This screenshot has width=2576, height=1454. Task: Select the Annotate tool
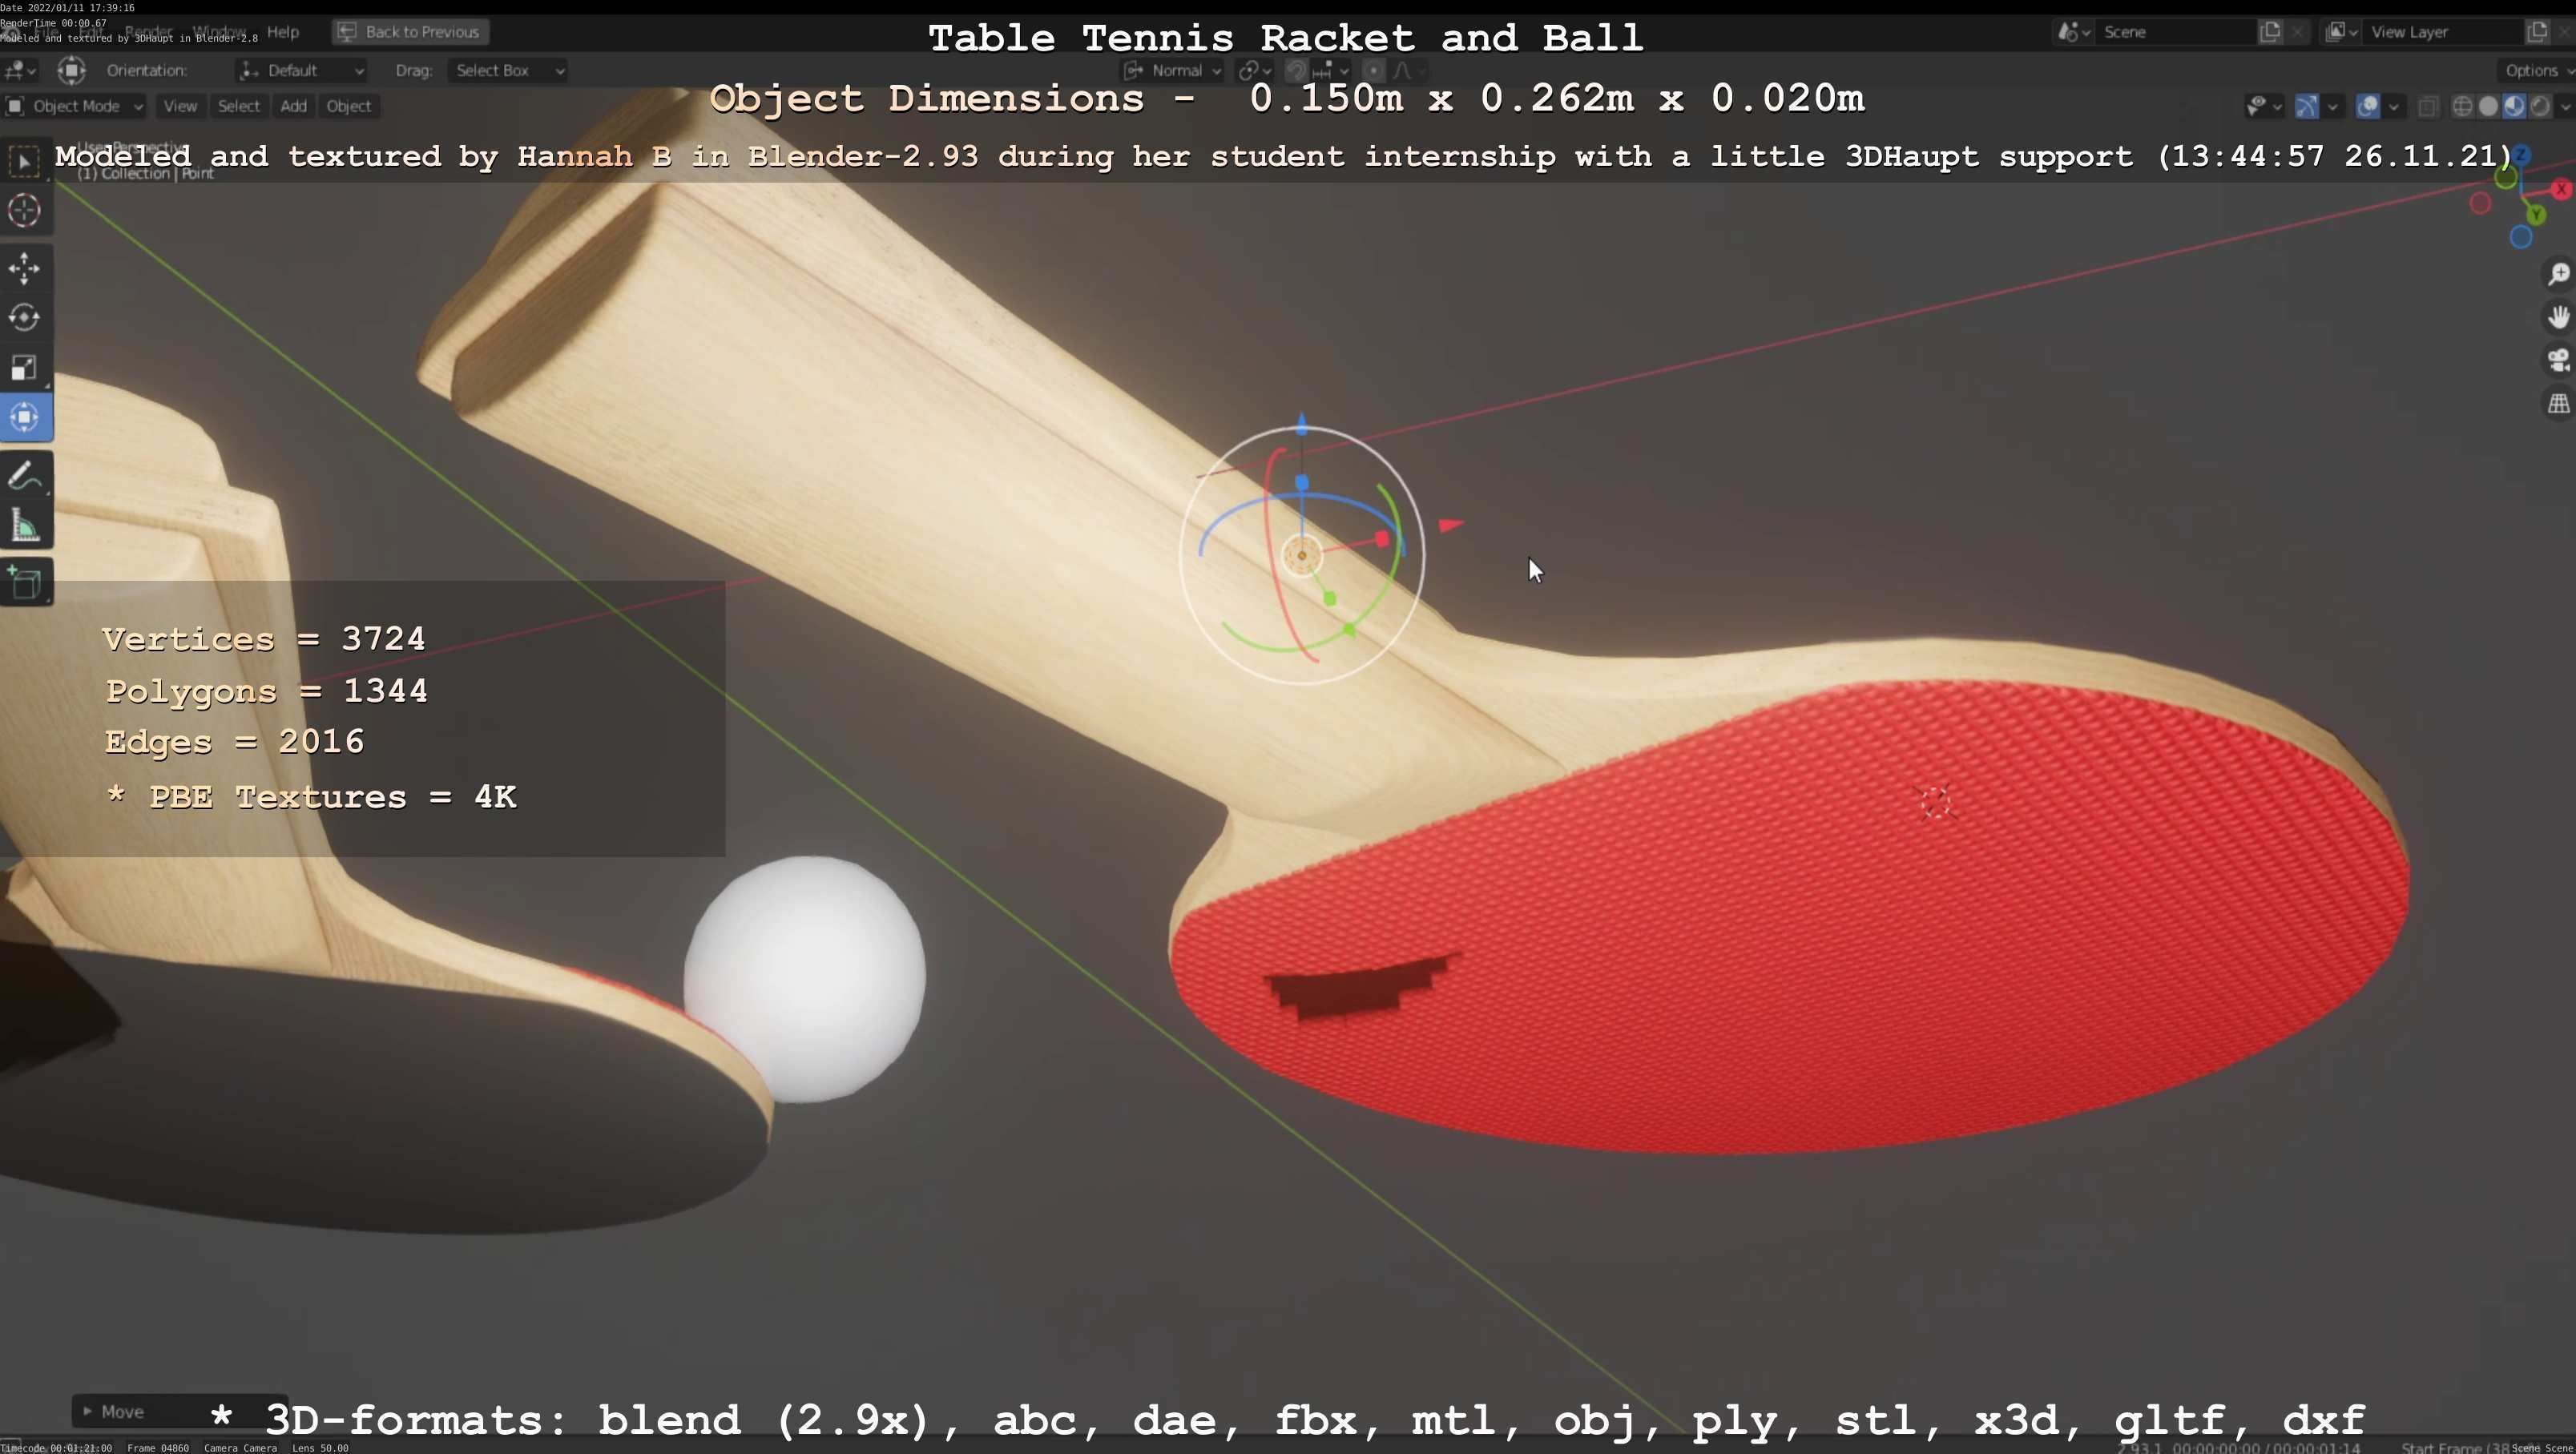point(25,476)
